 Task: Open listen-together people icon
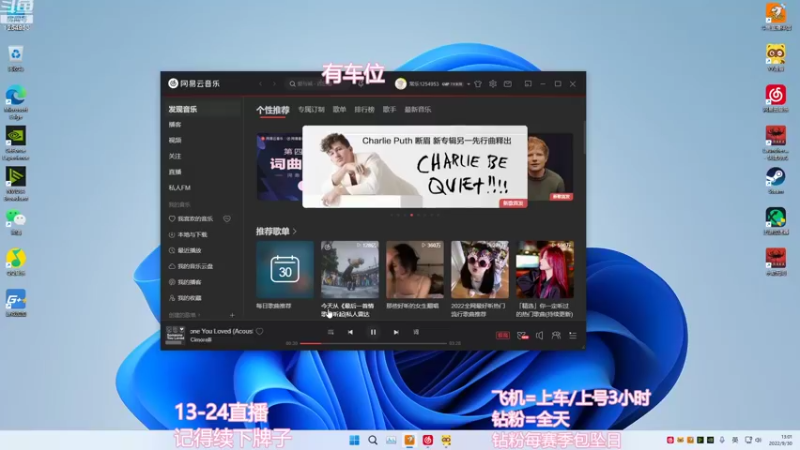pos(556,335)
